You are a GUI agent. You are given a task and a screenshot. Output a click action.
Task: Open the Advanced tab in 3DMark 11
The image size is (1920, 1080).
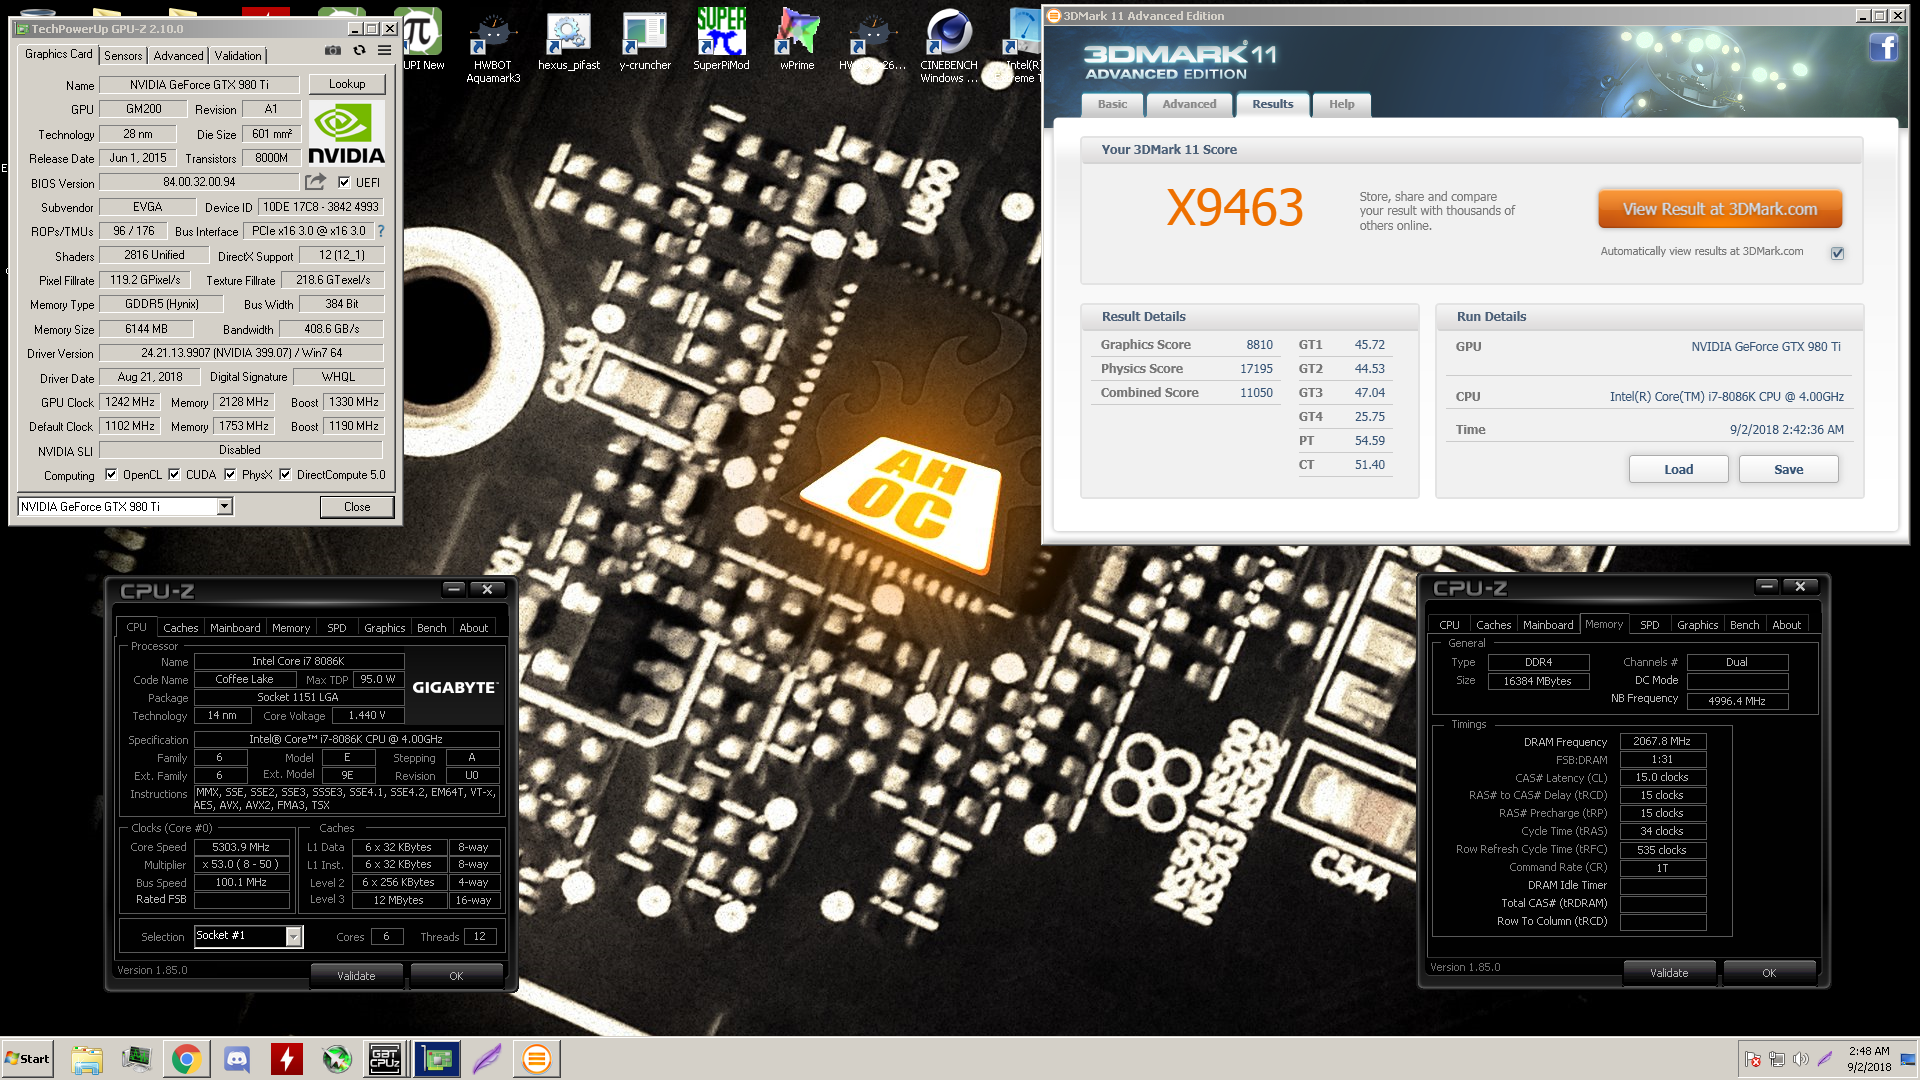1189,104
